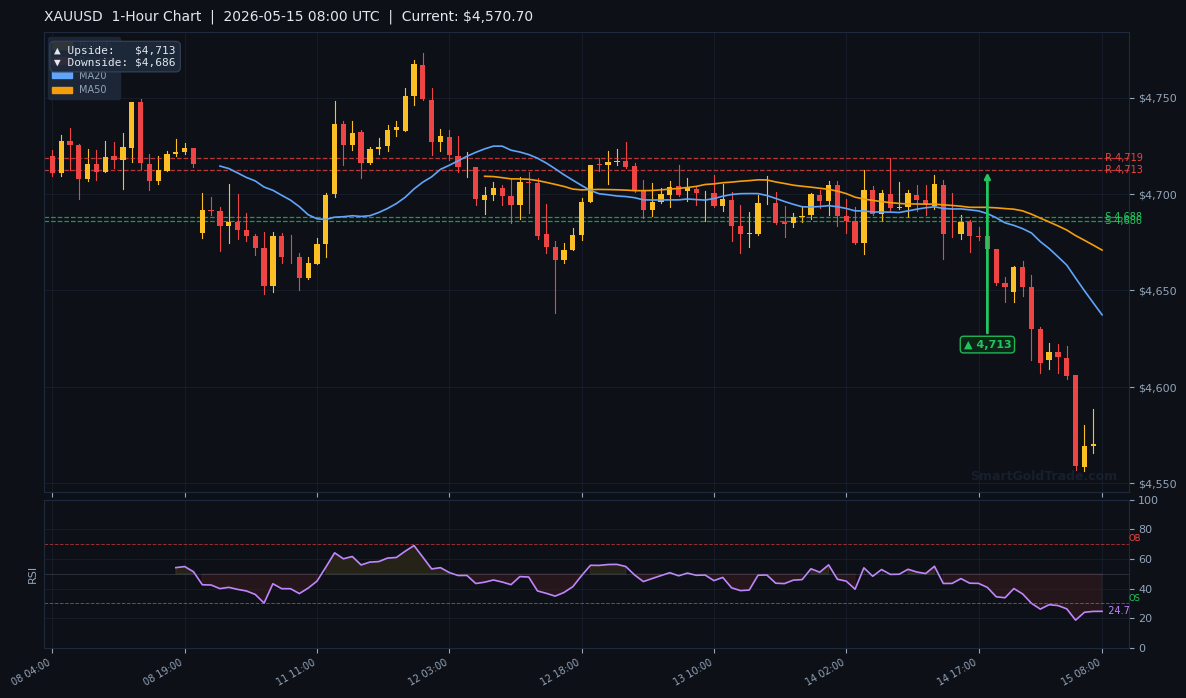This screenshot has height=698, width=1186.
Task: Click the $4,550 price axis label
Action: tap(1157, 484)
